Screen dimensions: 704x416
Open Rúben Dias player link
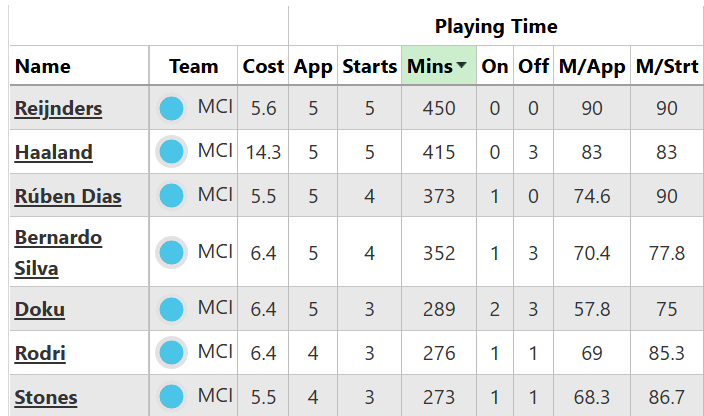[67, 196]
